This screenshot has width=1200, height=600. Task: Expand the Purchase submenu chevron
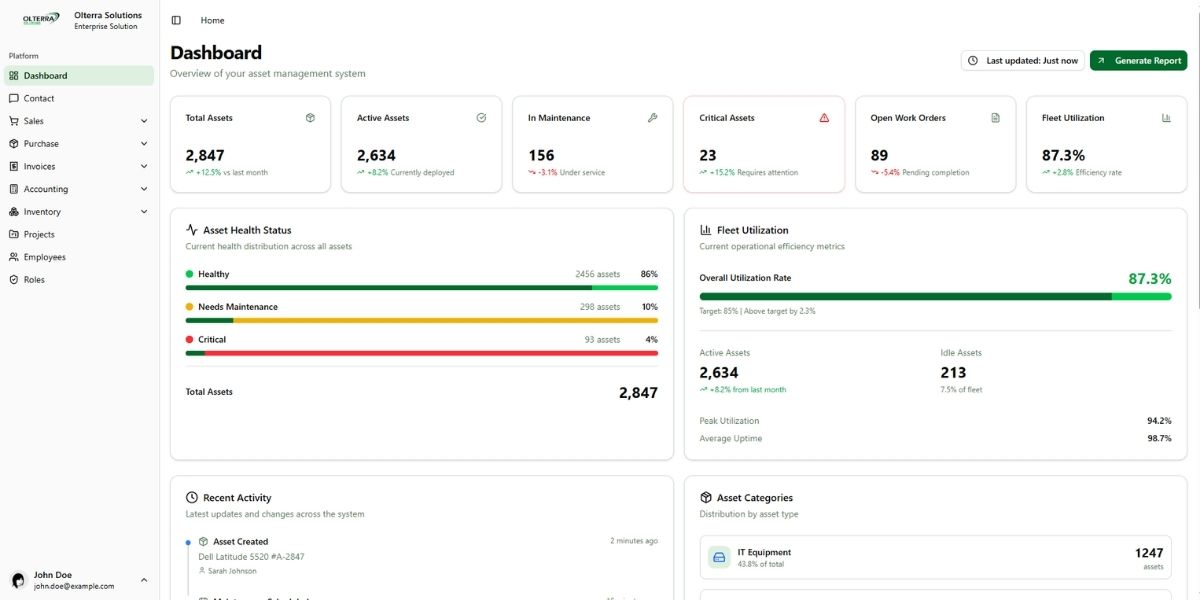coord(144,144)
